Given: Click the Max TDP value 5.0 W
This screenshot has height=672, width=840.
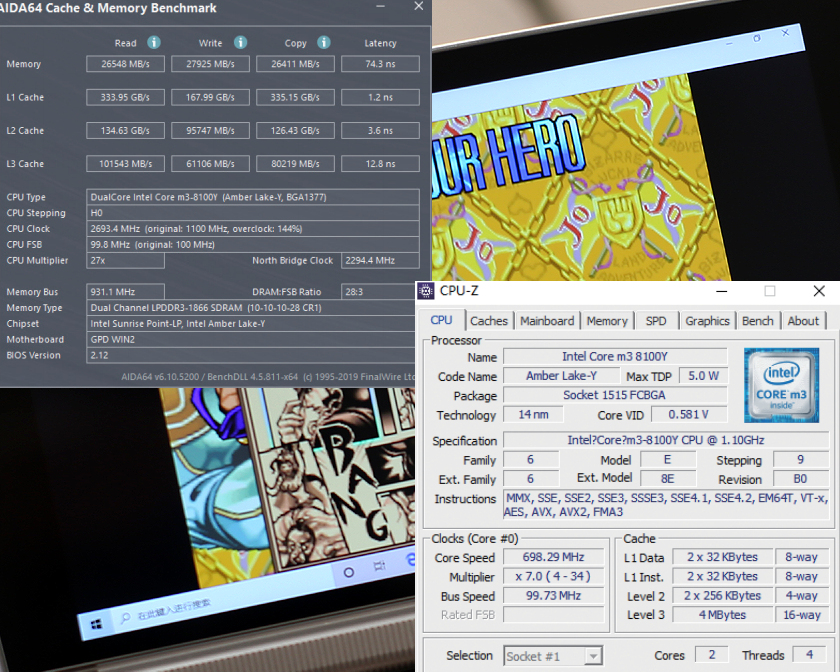Looking at the screenshot, I should (703, 376).
